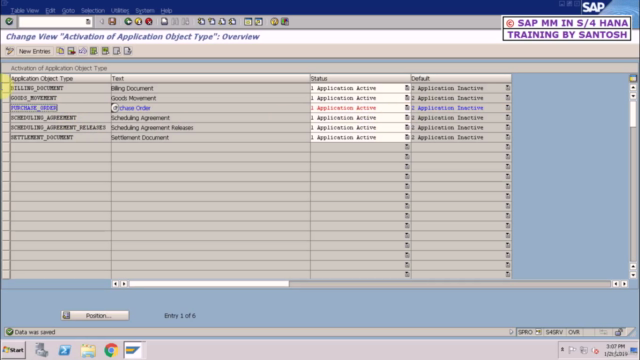Select the SETTLEMENT_DOCUMENT row selector

click(6, 138)
